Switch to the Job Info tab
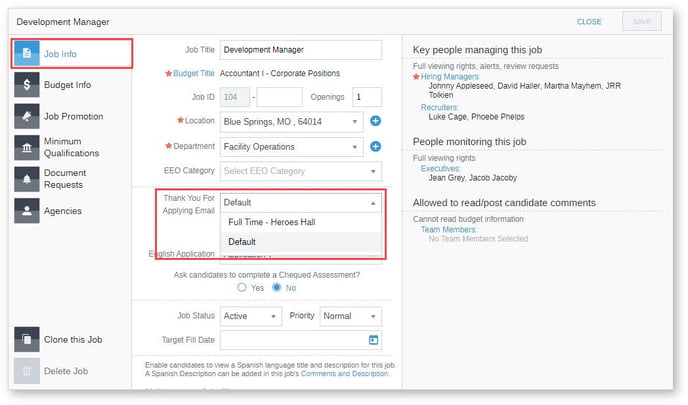 (x=72, y=54)
